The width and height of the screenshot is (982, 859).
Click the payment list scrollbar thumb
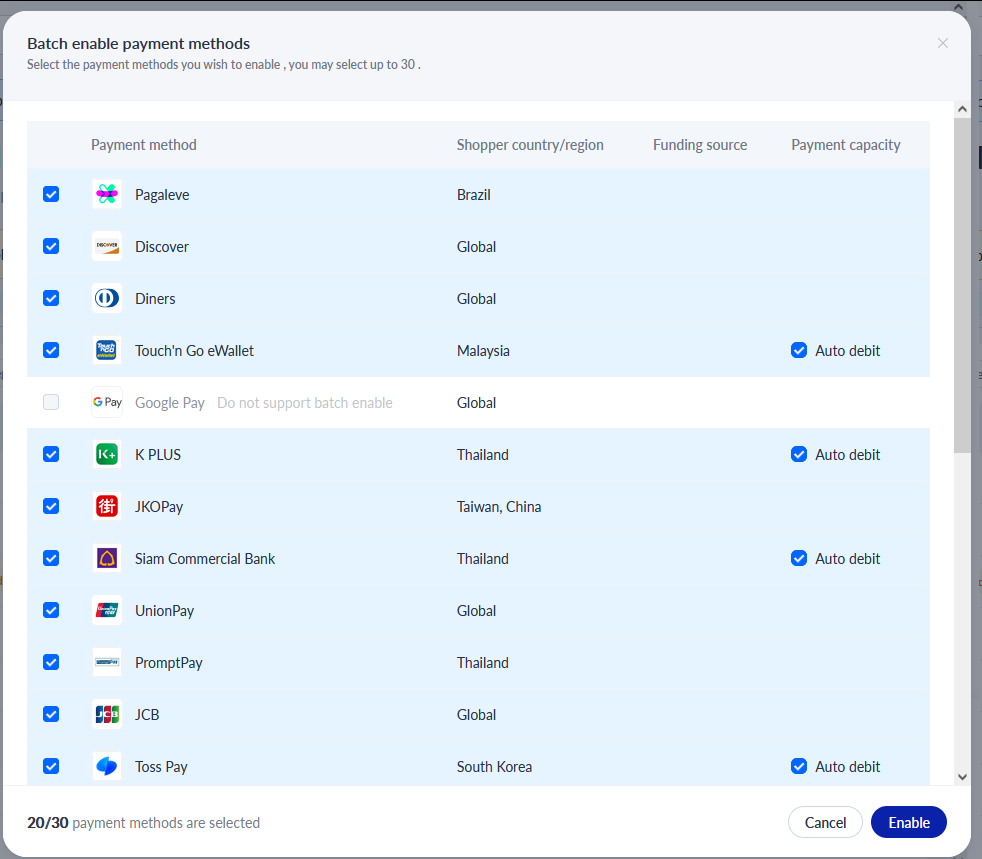coord(963,285)
